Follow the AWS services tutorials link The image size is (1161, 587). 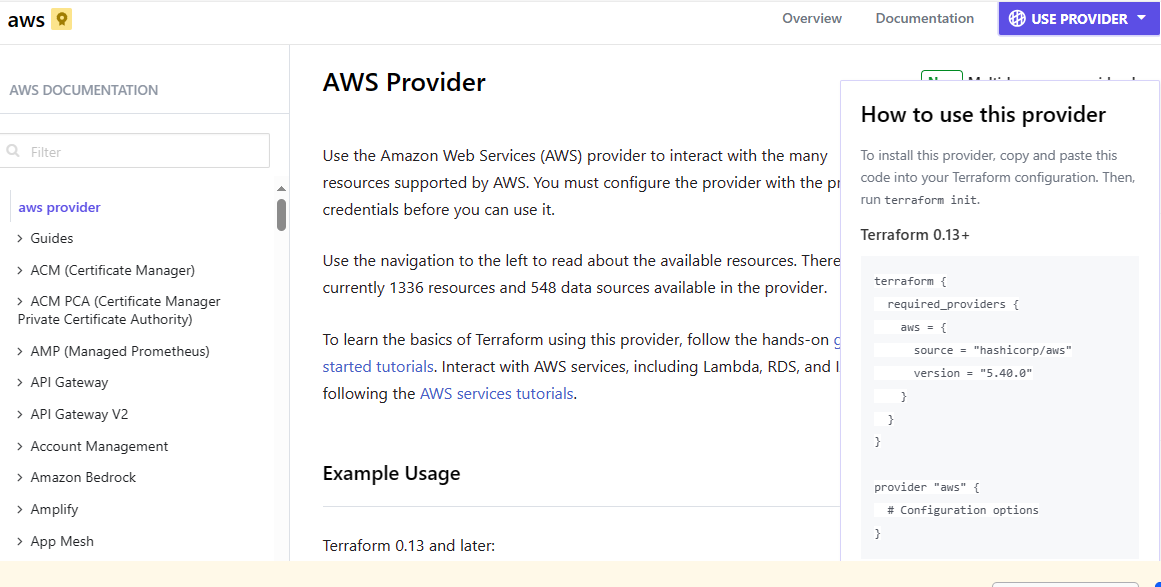pos(496,393)
